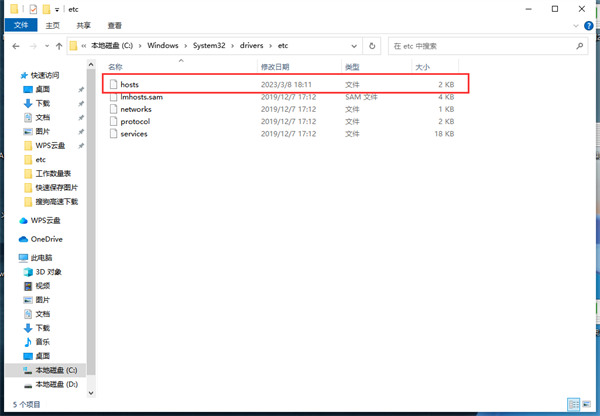The image size is (600, 416).
Task: Select drivers in the address breadcrumb
Action: [251, 46]
